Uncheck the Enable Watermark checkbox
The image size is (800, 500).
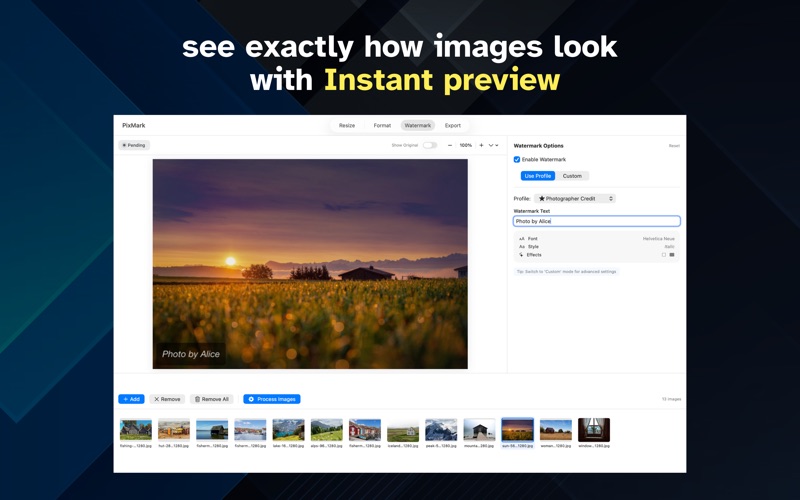click(x=517, y=160)
